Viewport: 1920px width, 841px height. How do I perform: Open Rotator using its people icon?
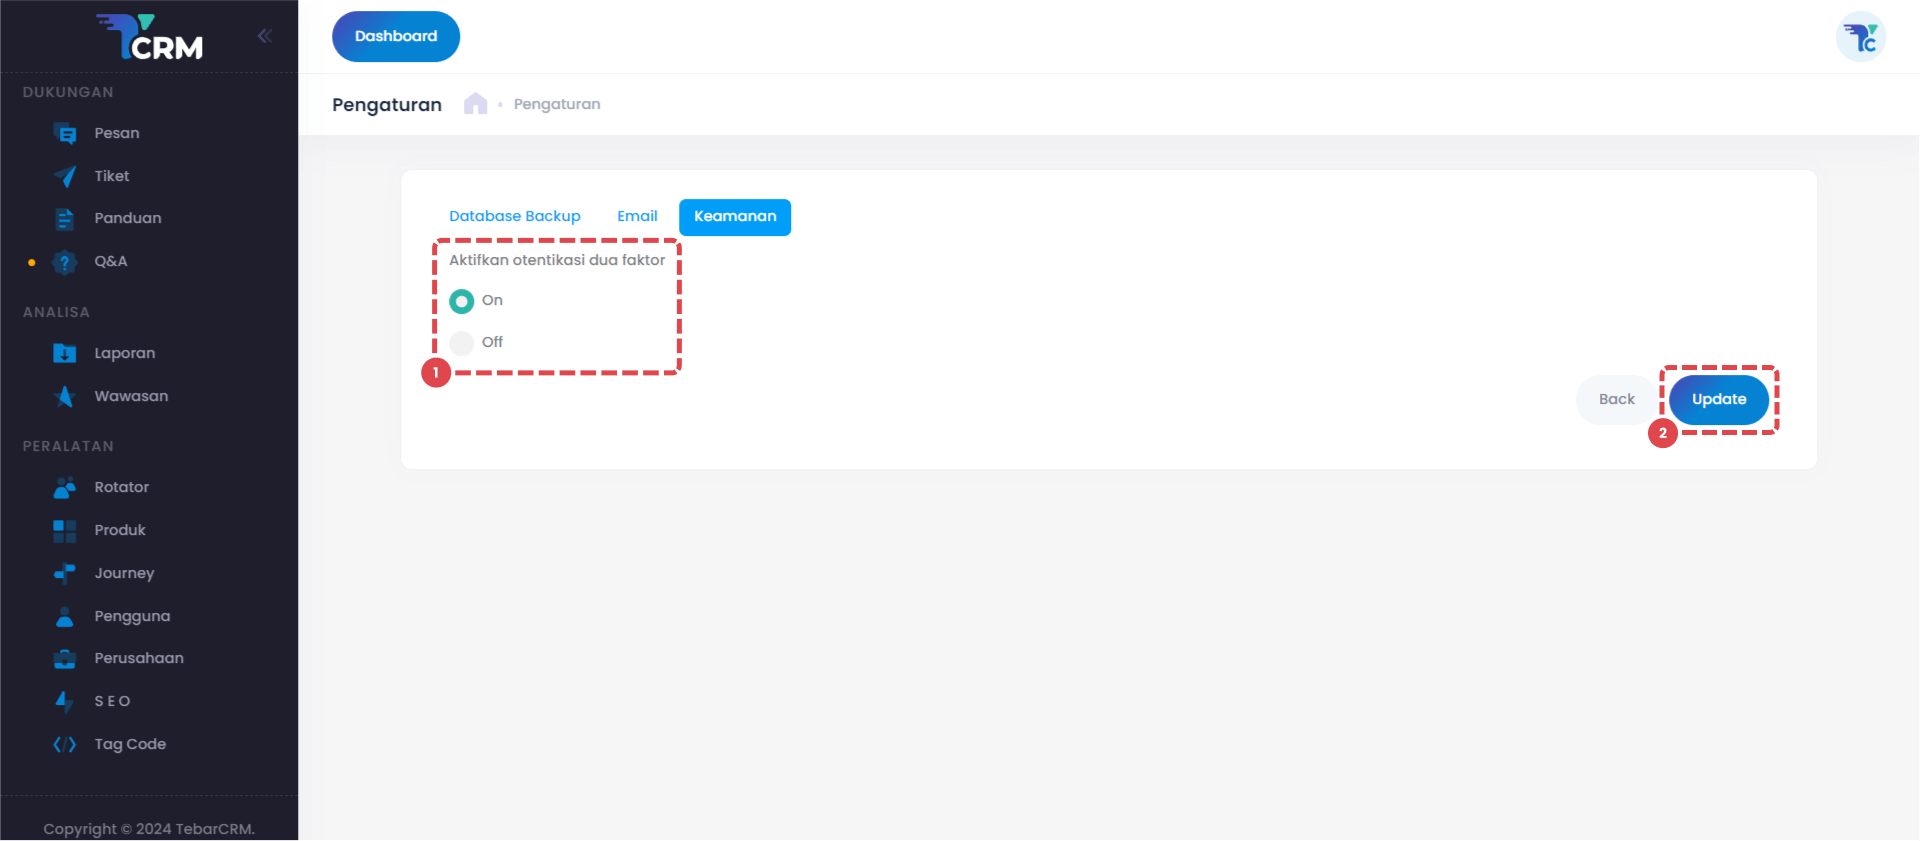coord(65,488)
